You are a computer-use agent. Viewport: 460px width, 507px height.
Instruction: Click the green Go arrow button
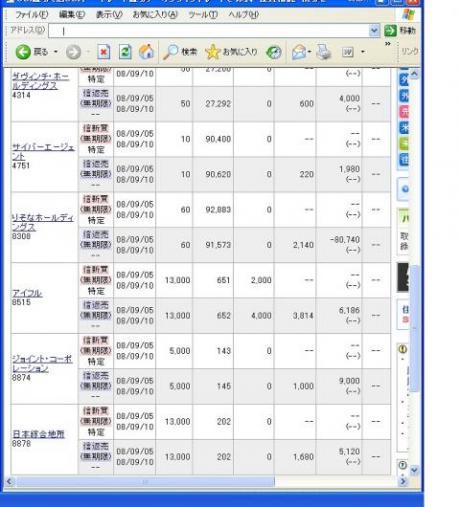click(390, 31)
